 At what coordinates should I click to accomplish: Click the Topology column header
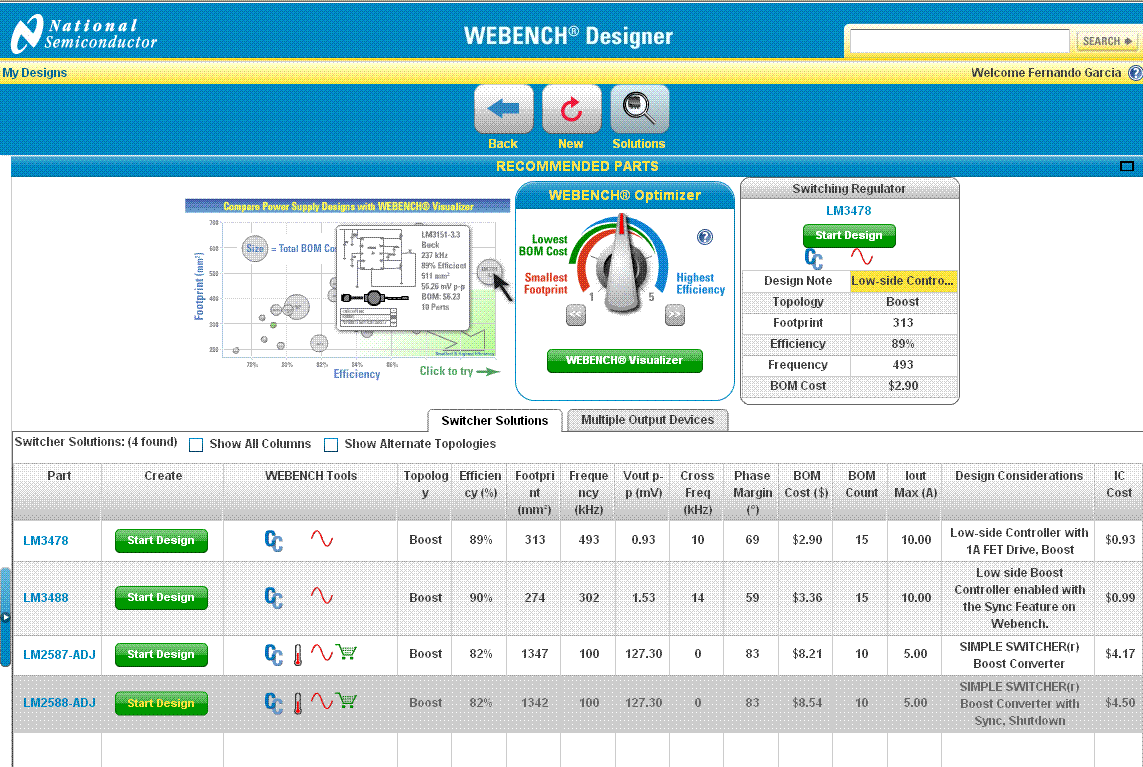pos(426,492)
